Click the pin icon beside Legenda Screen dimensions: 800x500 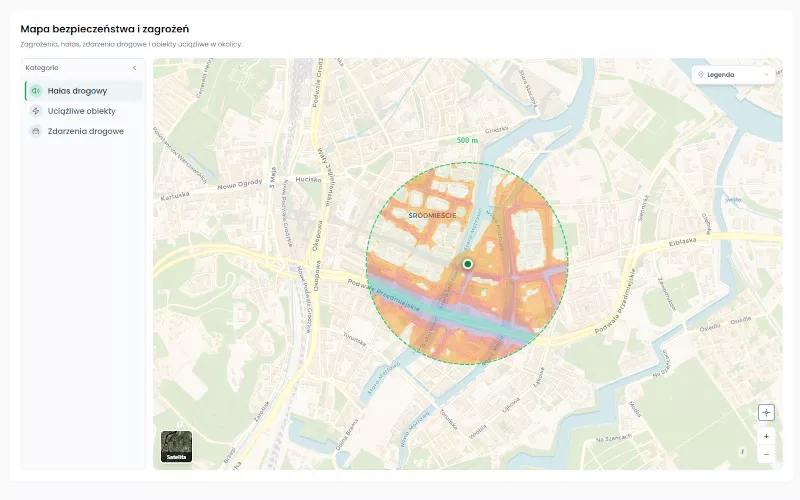click(701, 74)
